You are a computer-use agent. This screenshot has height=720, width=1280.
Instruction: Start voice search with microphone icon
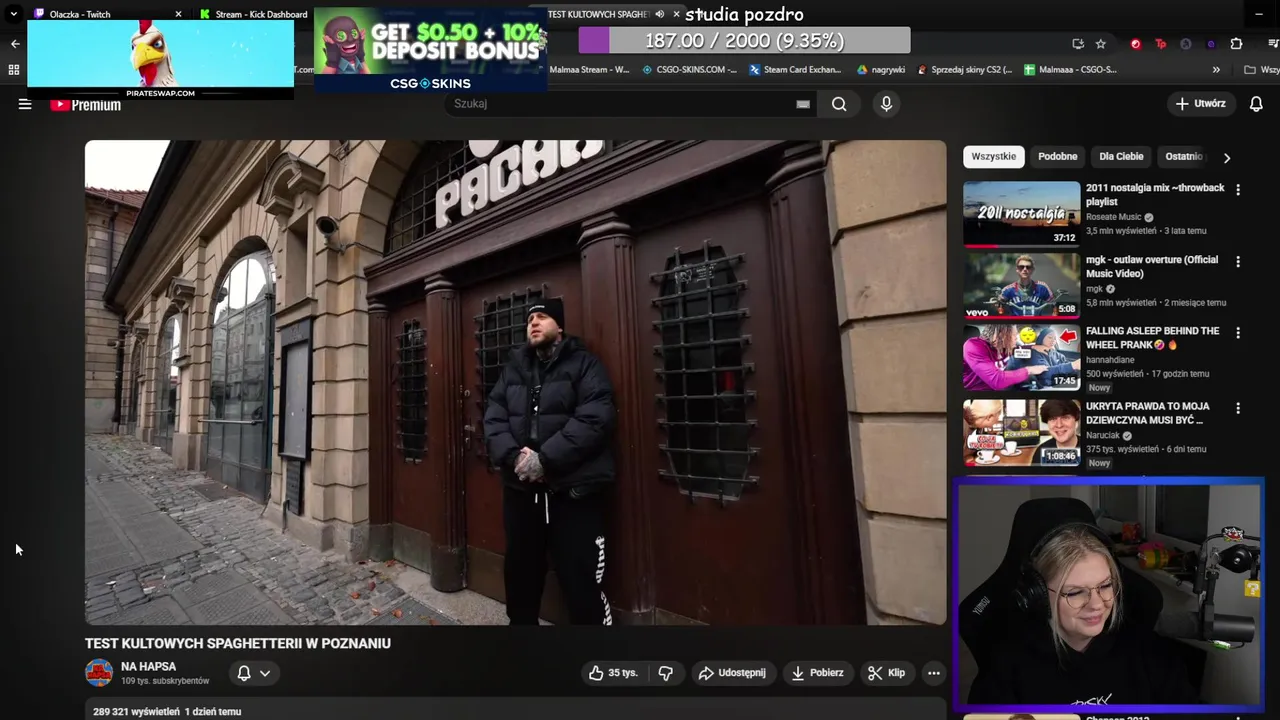pyautogui.click(x=886, y=104)
